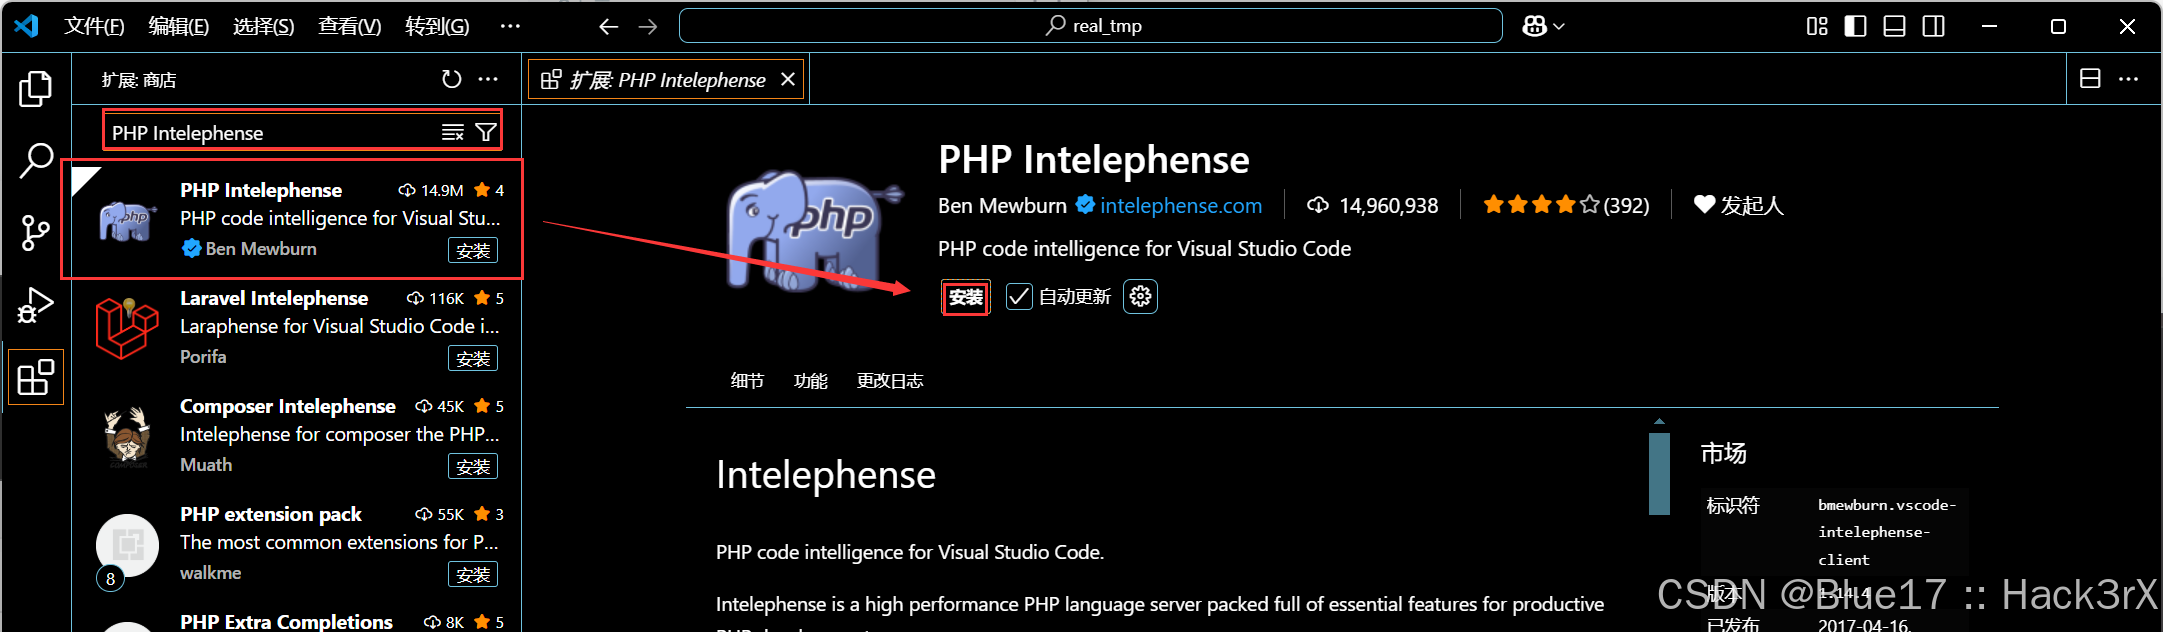Toggle the auto update checkbox
Viewport: 2163px width, 632px height.
[1019, 296]
